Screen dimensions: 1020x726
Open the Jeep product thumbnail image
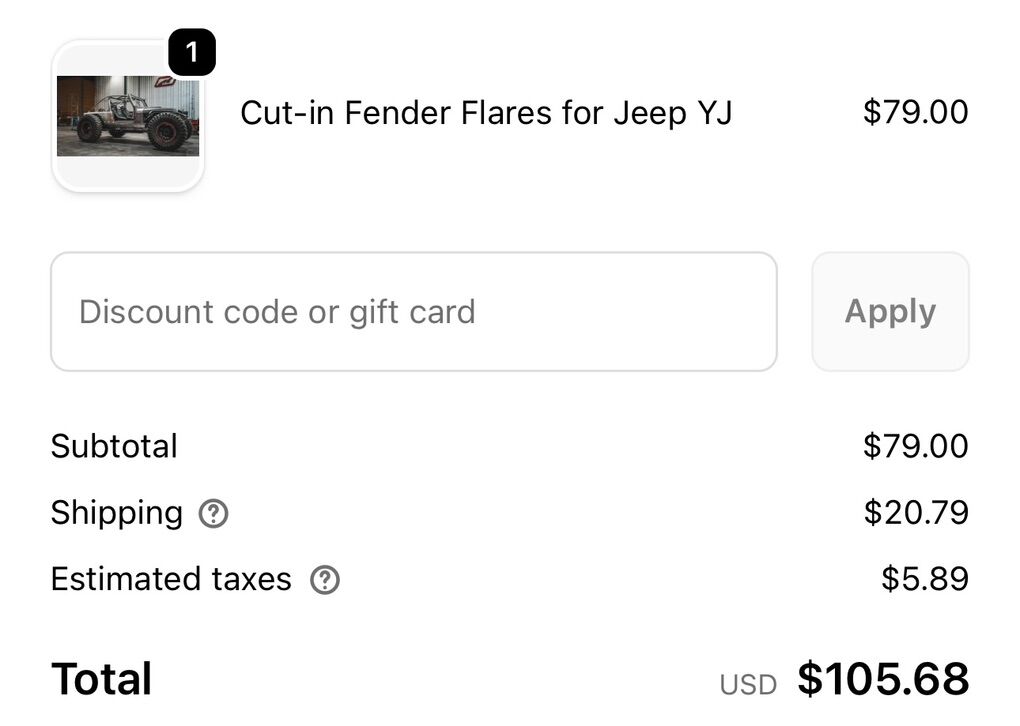point(128,116)
